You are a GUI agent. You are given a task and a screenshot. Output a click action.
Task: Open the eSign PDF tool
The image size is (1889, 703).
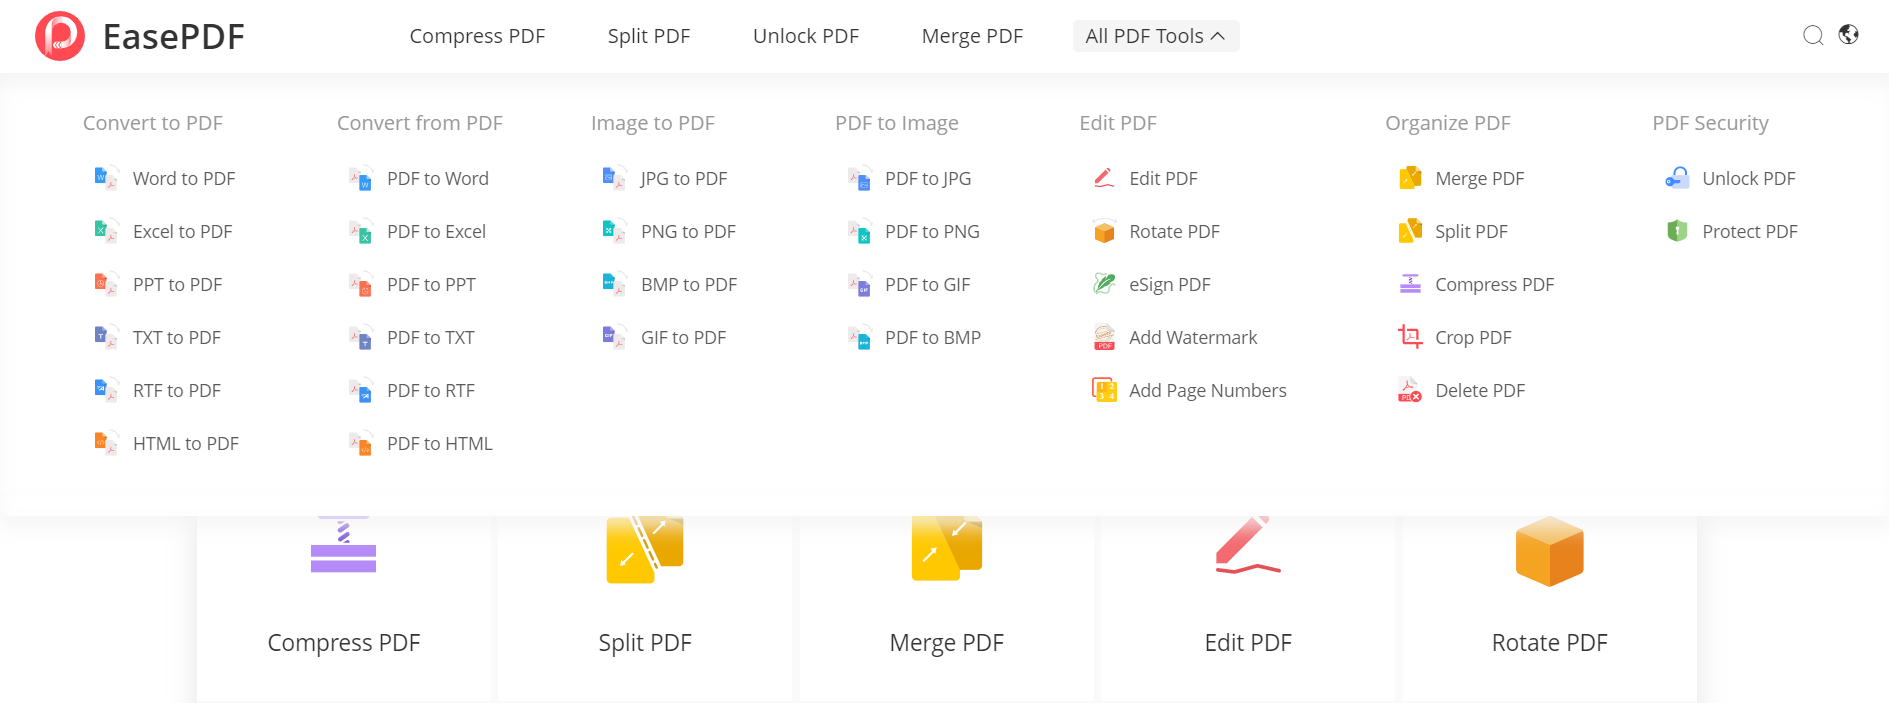pyautogui.click(x=1168, y=284)
